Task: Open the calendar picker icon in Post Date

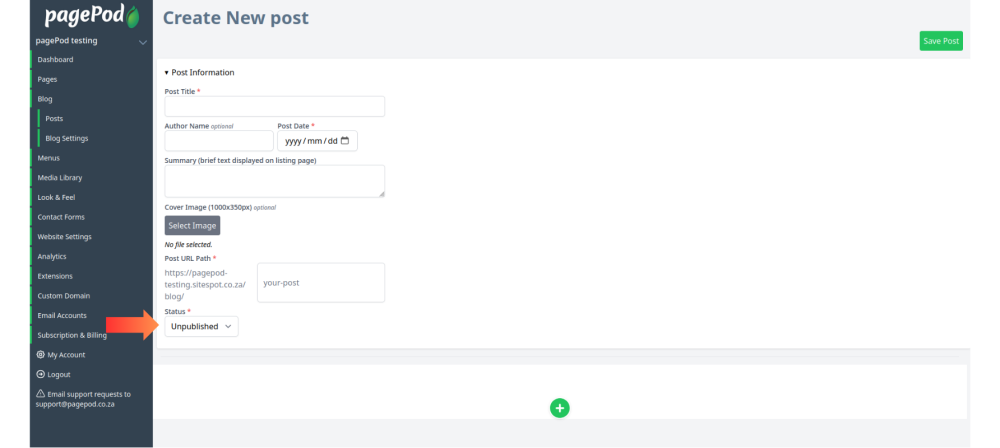Action: tap(345, 141)
